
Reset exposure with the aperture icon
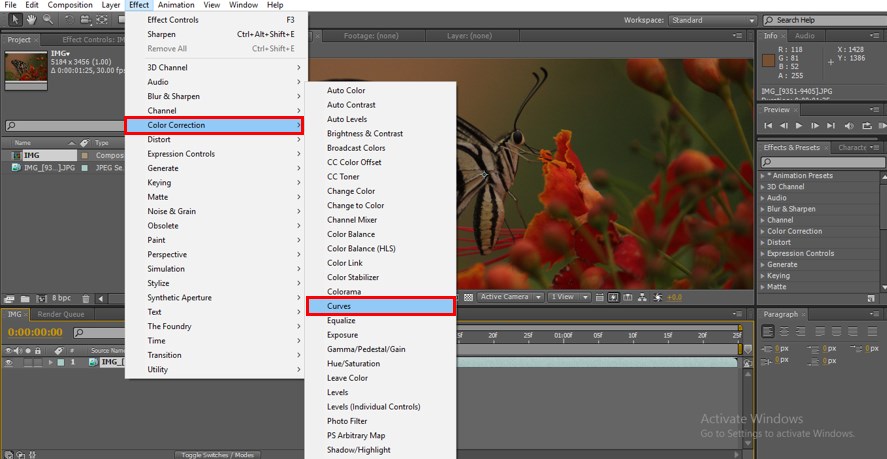click(x=657, y=297)
